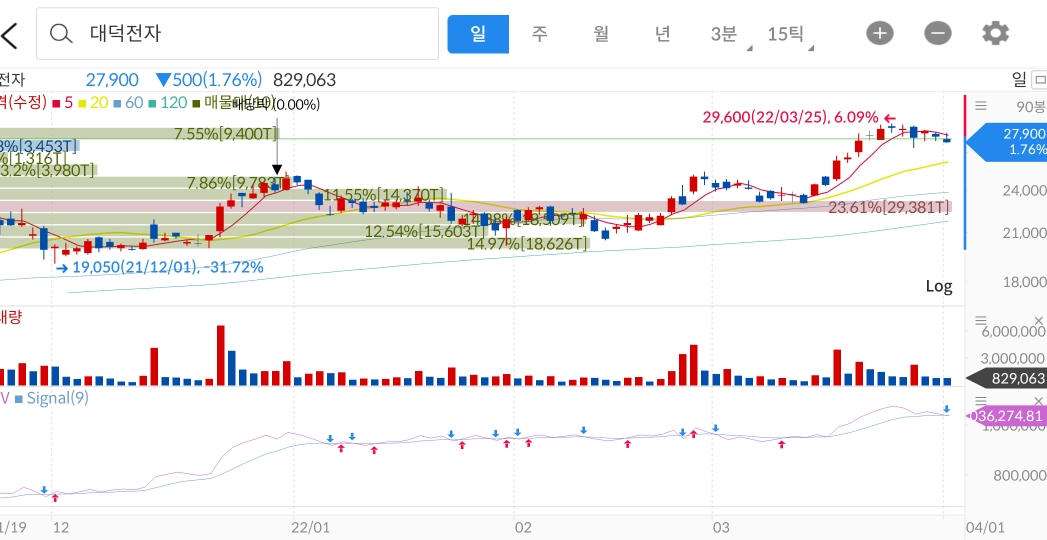1047x540 pixels.
Task: Click the (수정) adjusted price legend label
Action: click(27, 103)
